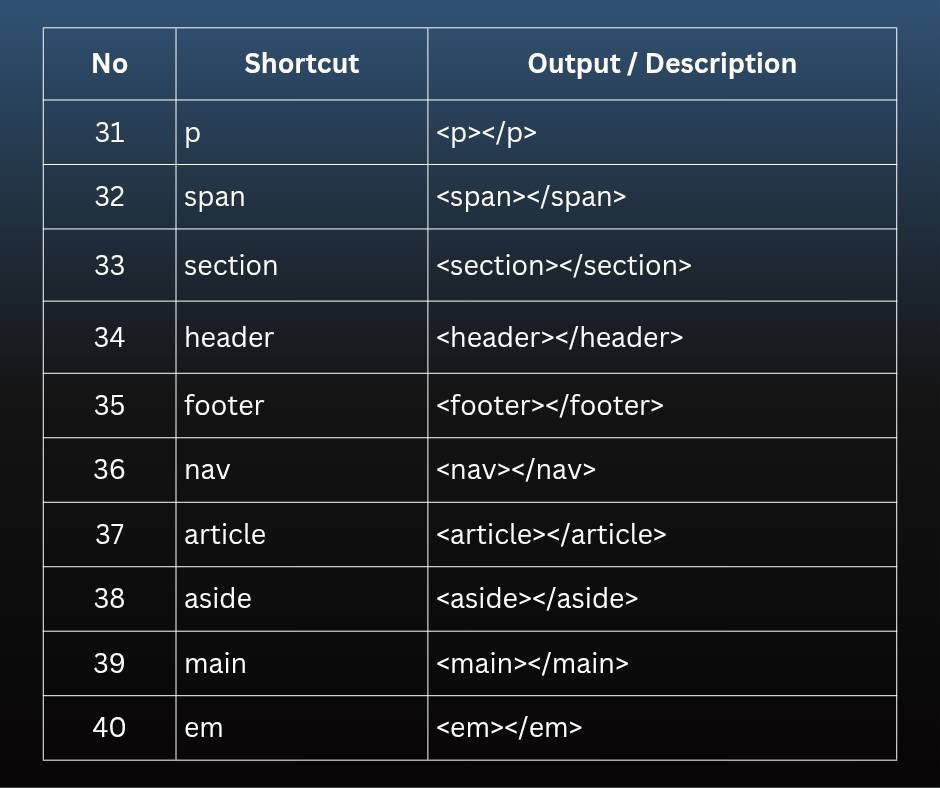Select the <nav></nav> output text
This screenshot has width=940, height=788.
click(x=516, y=470)
